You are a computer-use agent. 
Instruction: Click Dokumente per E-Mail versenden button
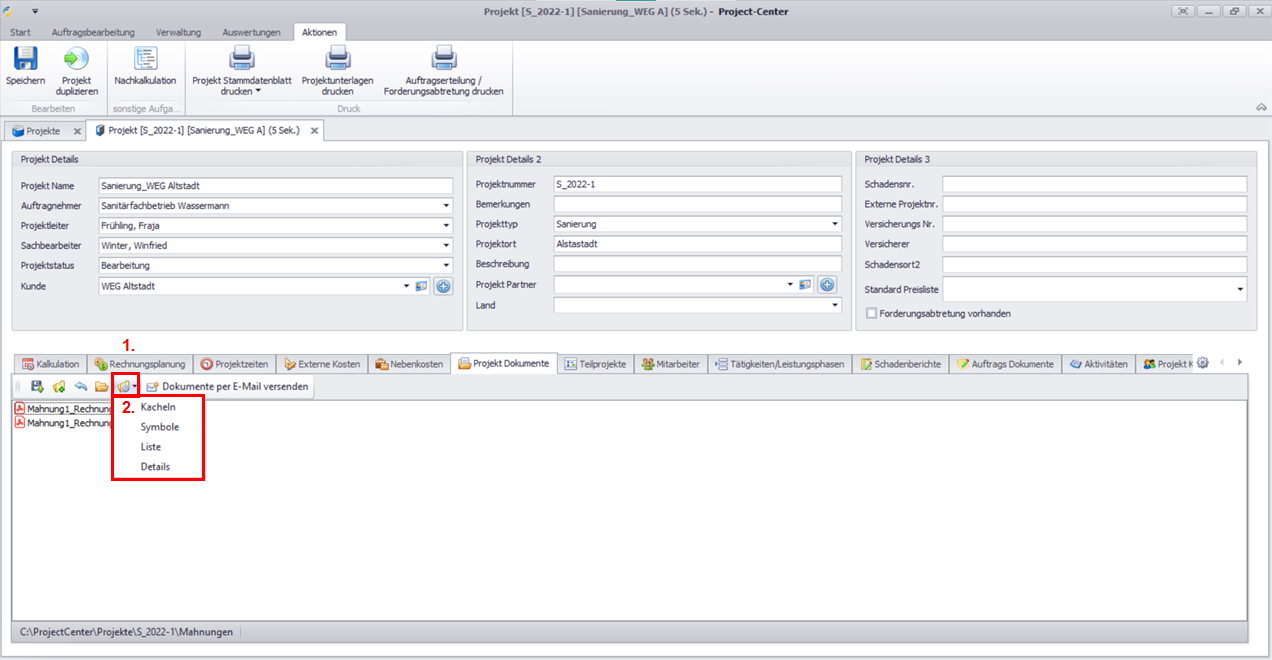(x=226, y=386)
